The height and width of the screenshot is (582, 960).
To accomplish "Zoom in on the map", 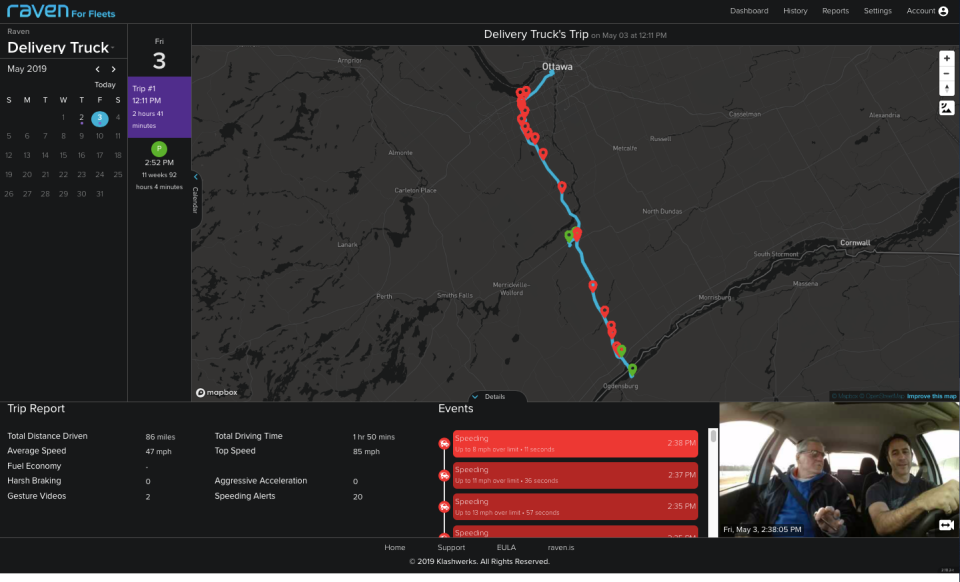I will [x=947, y=58].
